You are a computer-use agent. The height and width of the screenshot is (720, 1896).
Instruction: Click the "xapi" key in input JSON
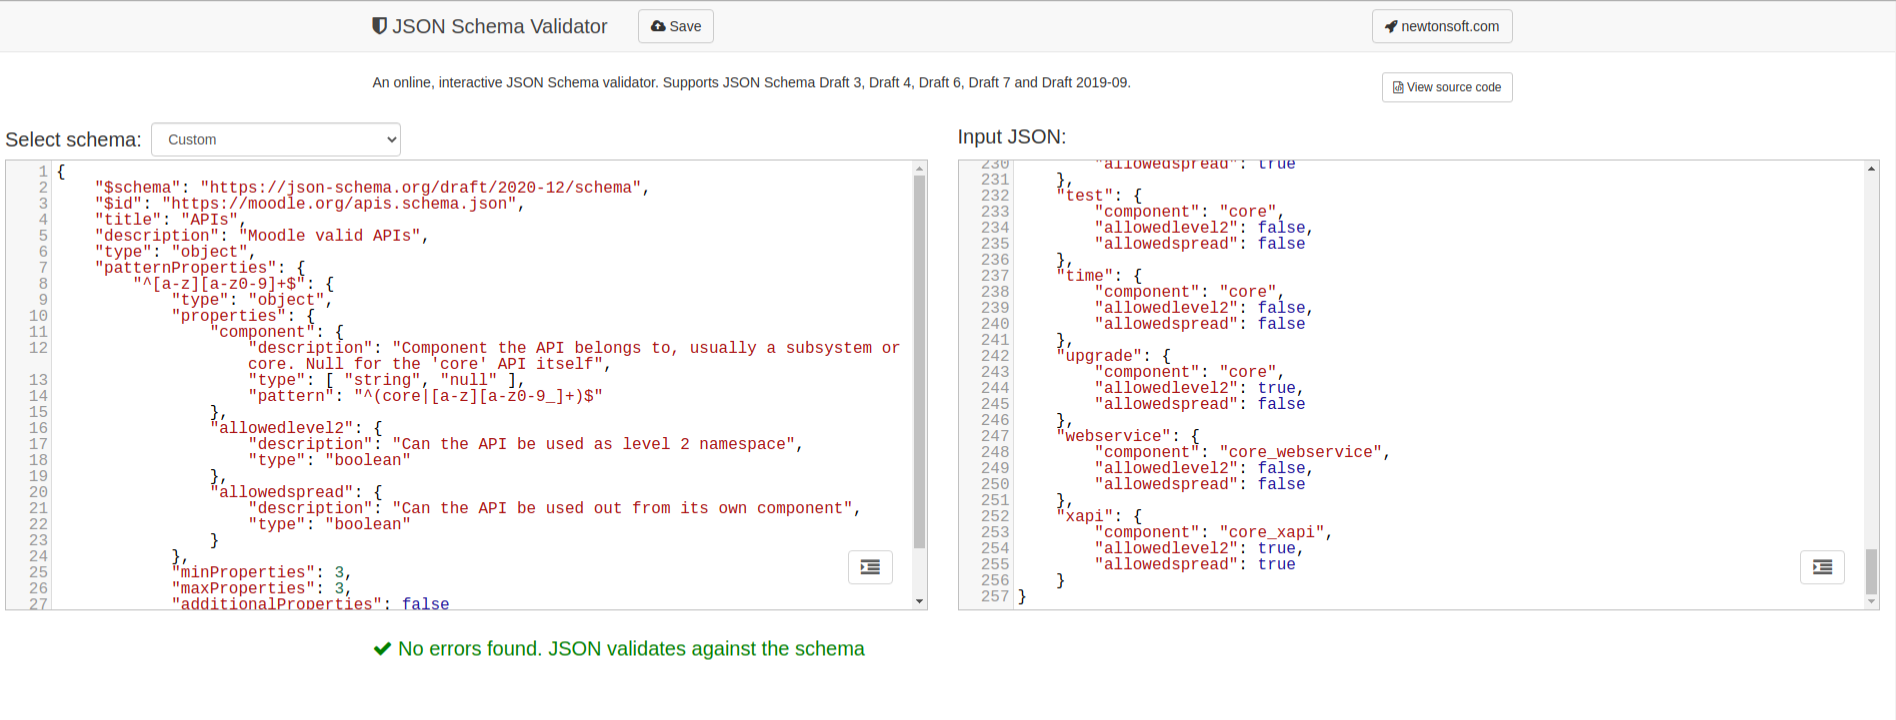1085,516
